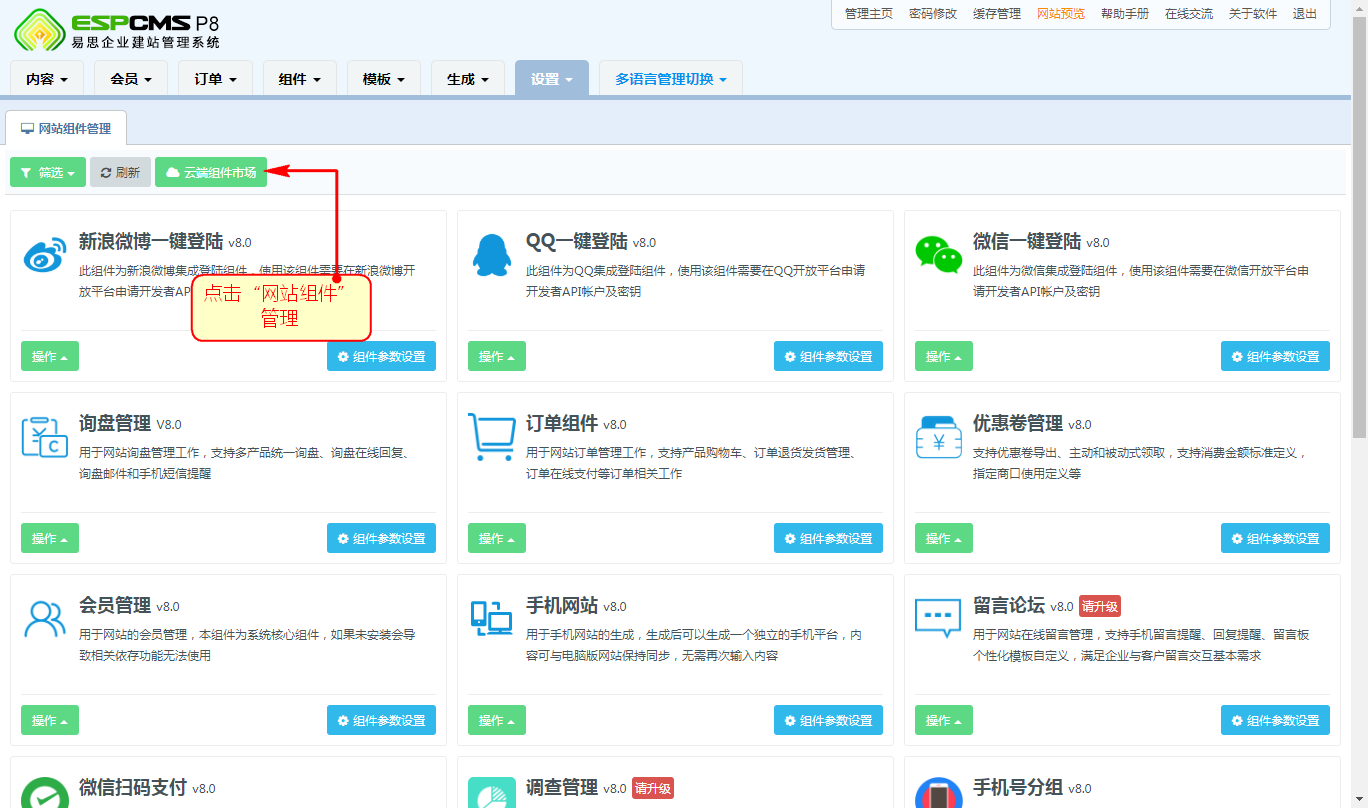The height and width of the screenshot is (808, 1368).
Task: Click 请升级 badge on 调查管理
Action: [x=652, y=788]
